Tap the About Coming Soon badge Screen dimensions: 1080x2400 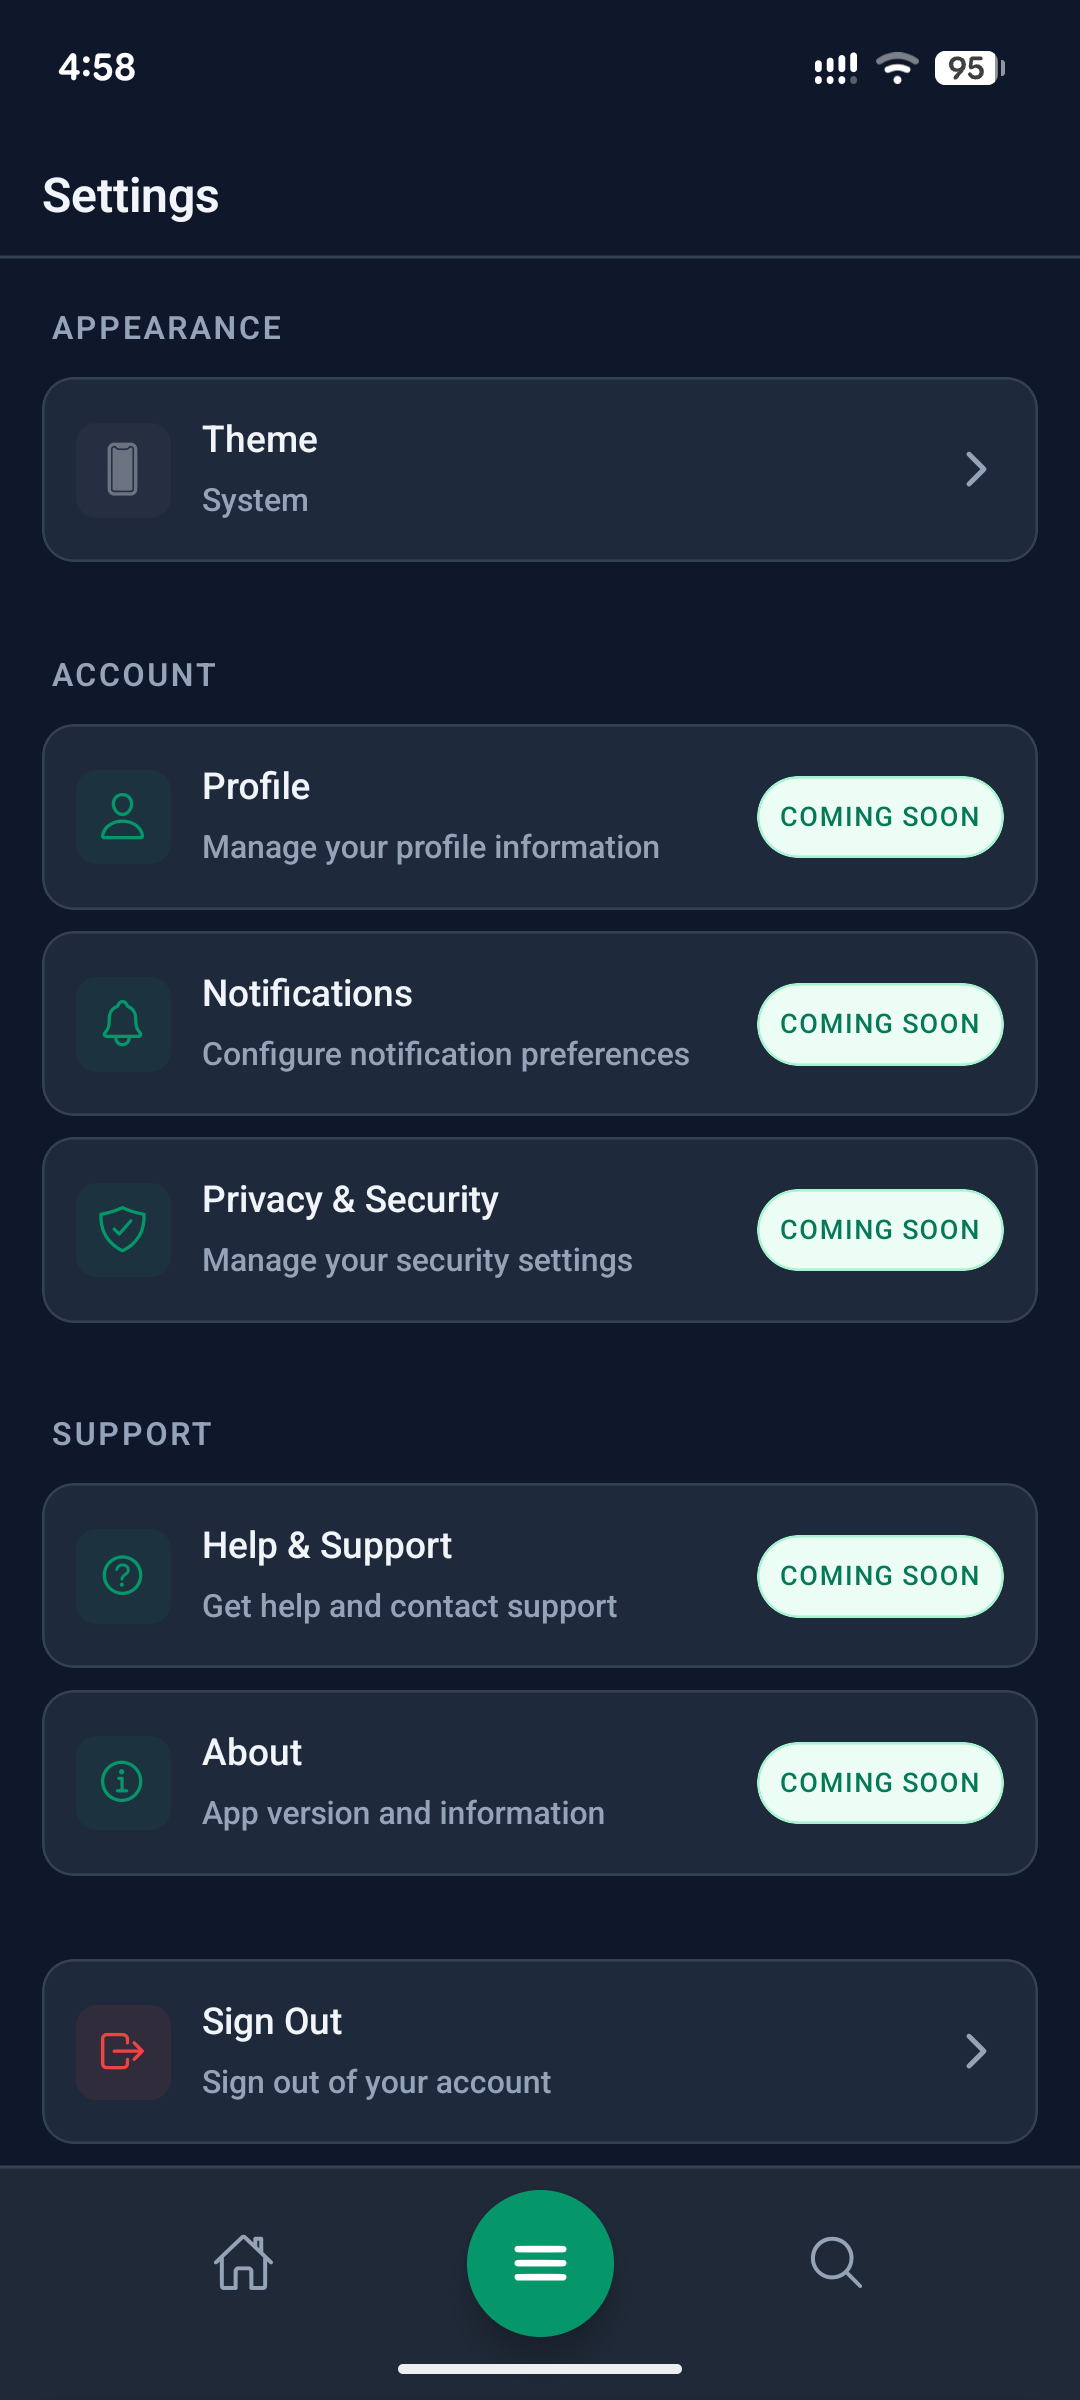coord(880,1782)
